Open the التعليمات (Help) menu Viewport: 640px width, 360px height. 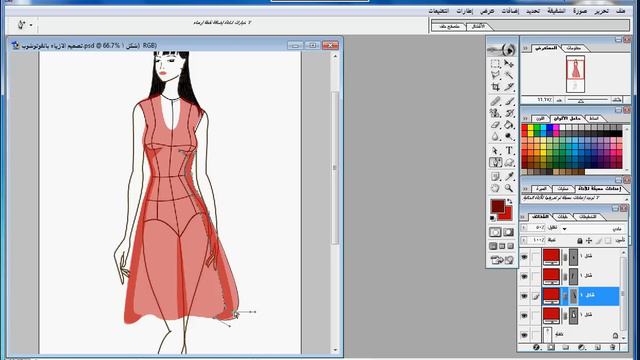[x=439, y=11]
